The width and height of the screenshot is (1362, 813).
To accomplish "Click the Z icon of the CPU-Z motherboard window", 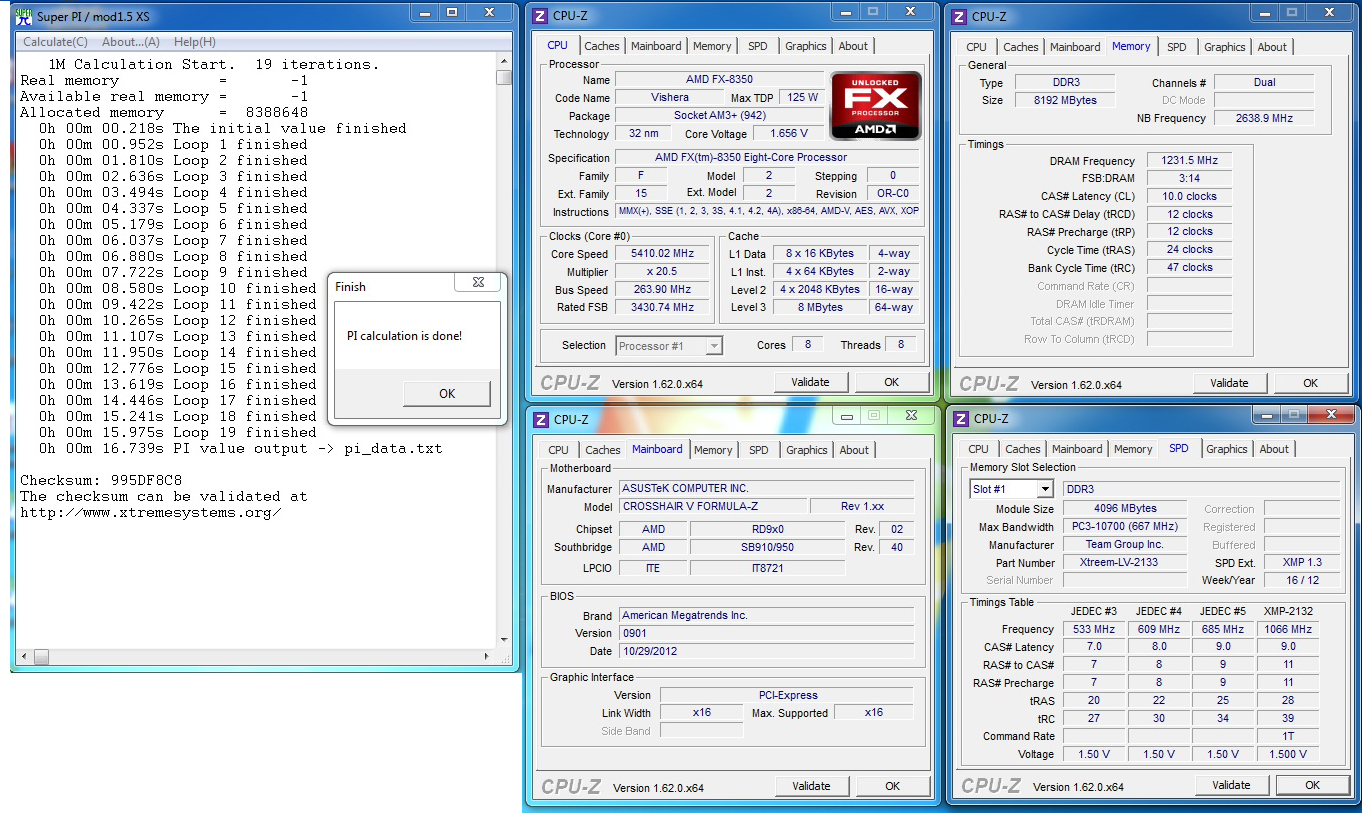I will (x=541, y=419).
